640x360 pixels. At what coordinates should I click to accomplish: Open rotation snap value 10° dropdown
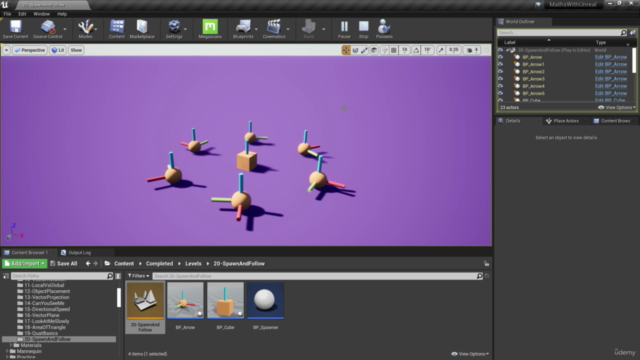427,50
